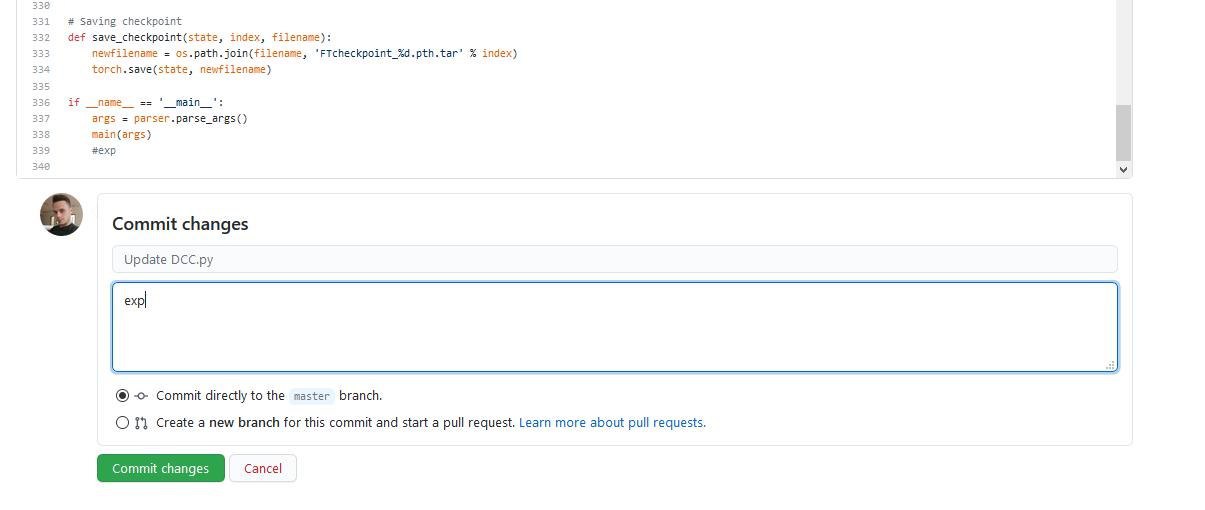Click the '# Saving checkpoint' comment line
This screenshot has width=1205, height=510.
point(125,21)
